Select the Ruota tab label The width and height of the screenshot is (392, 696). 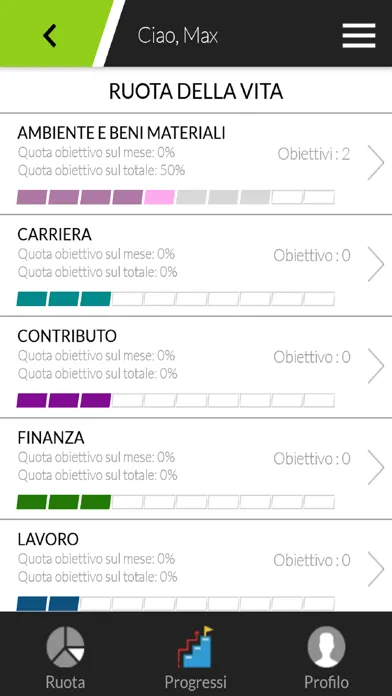click(x=65, y=682)
